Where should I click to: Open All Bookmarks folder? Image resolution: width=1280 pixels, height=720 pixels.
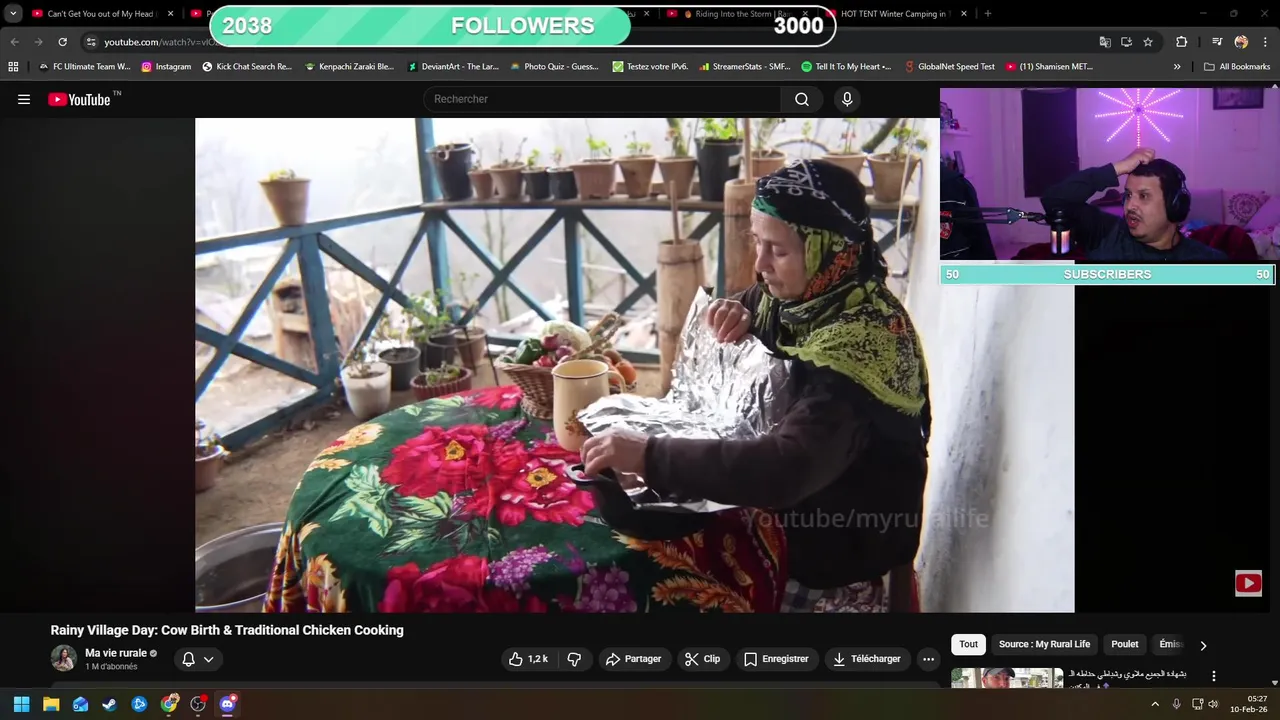1237,67
